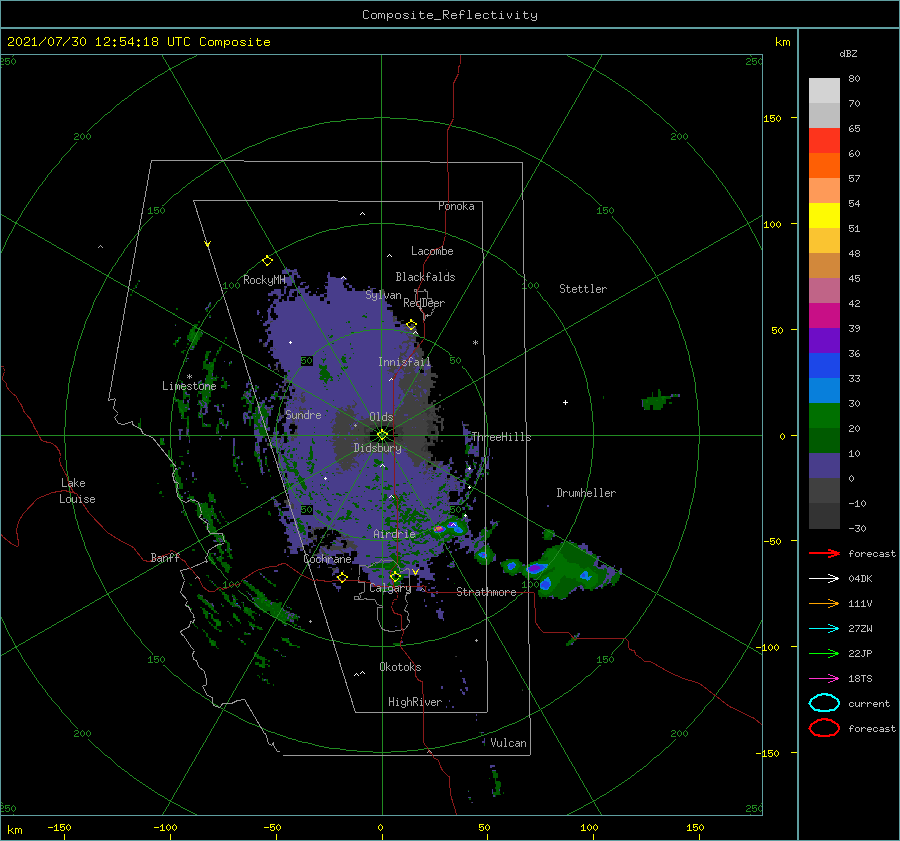Image resolution: width=900 pixels, height=841 pixels.
Task: Click the Strathmore label
Action: (486, 592)
